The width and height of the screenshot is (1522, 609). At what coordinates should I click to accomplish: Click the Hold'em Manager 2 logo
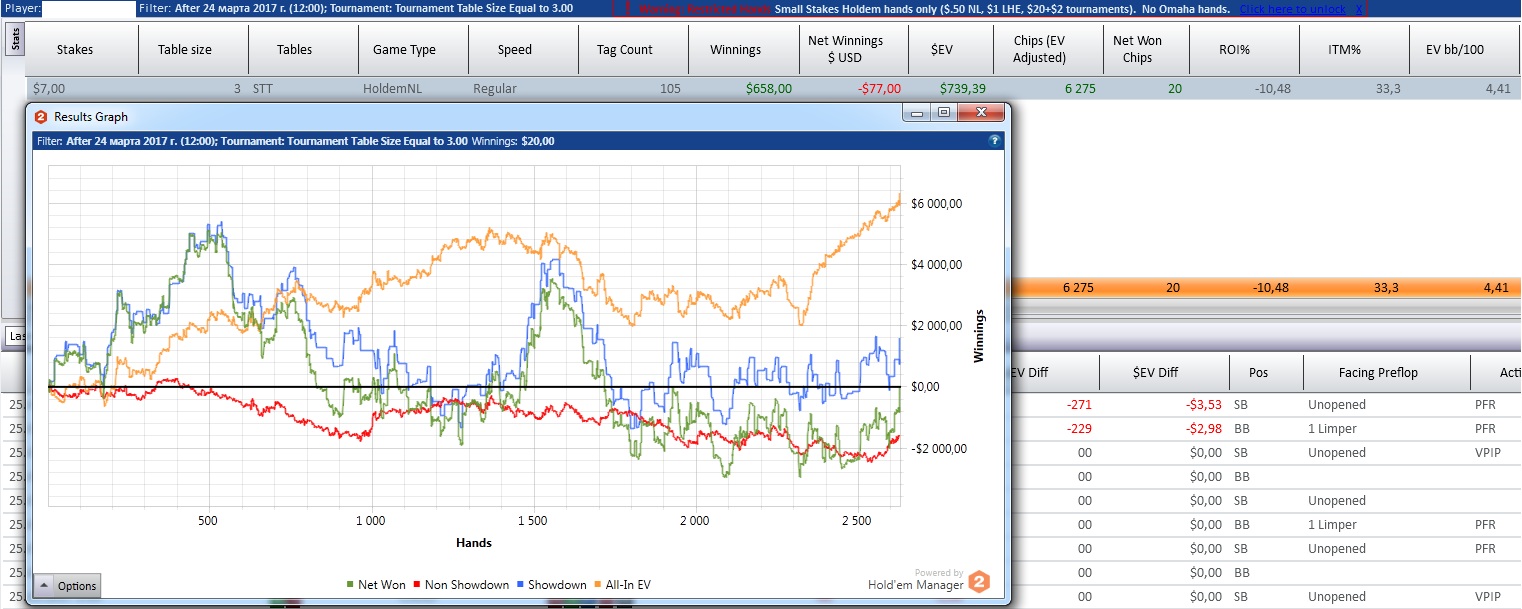(x=980, y=581)
